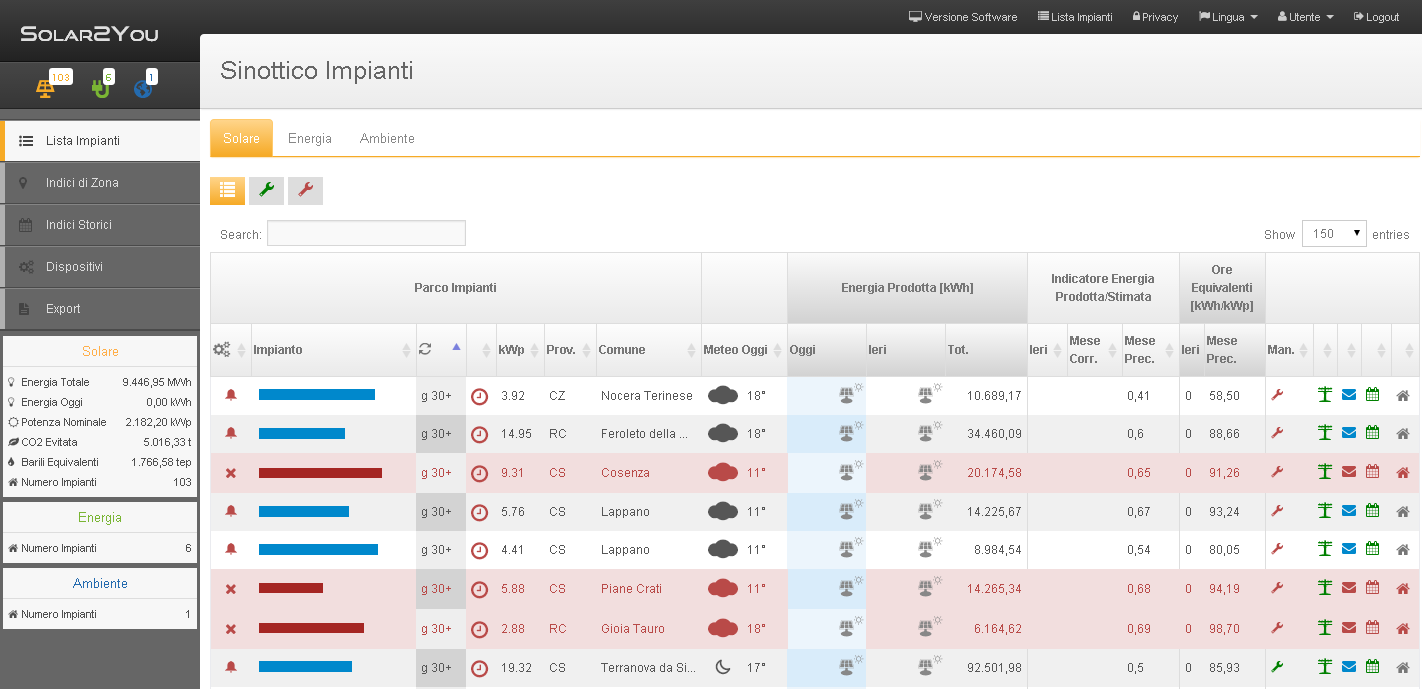The image size is (1422, 689).
Task: Click the mail envelope icon in Feroleto della row
Action: coord(1349,433)
